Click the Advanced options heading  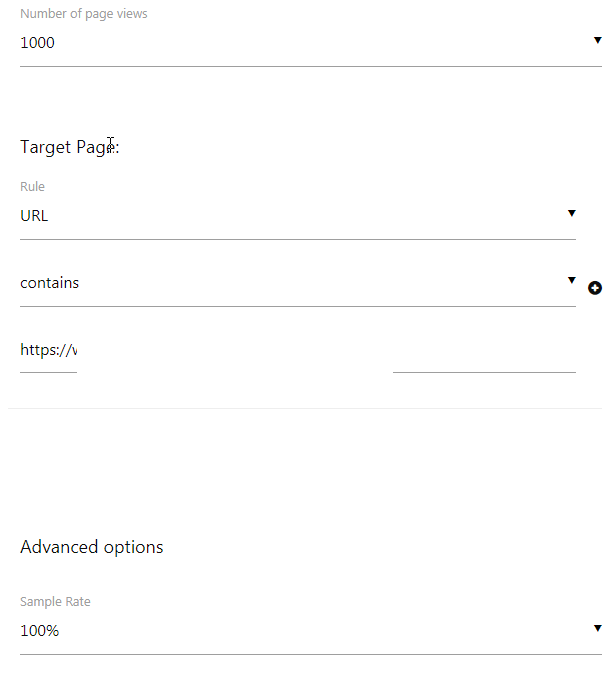[92, 547]
